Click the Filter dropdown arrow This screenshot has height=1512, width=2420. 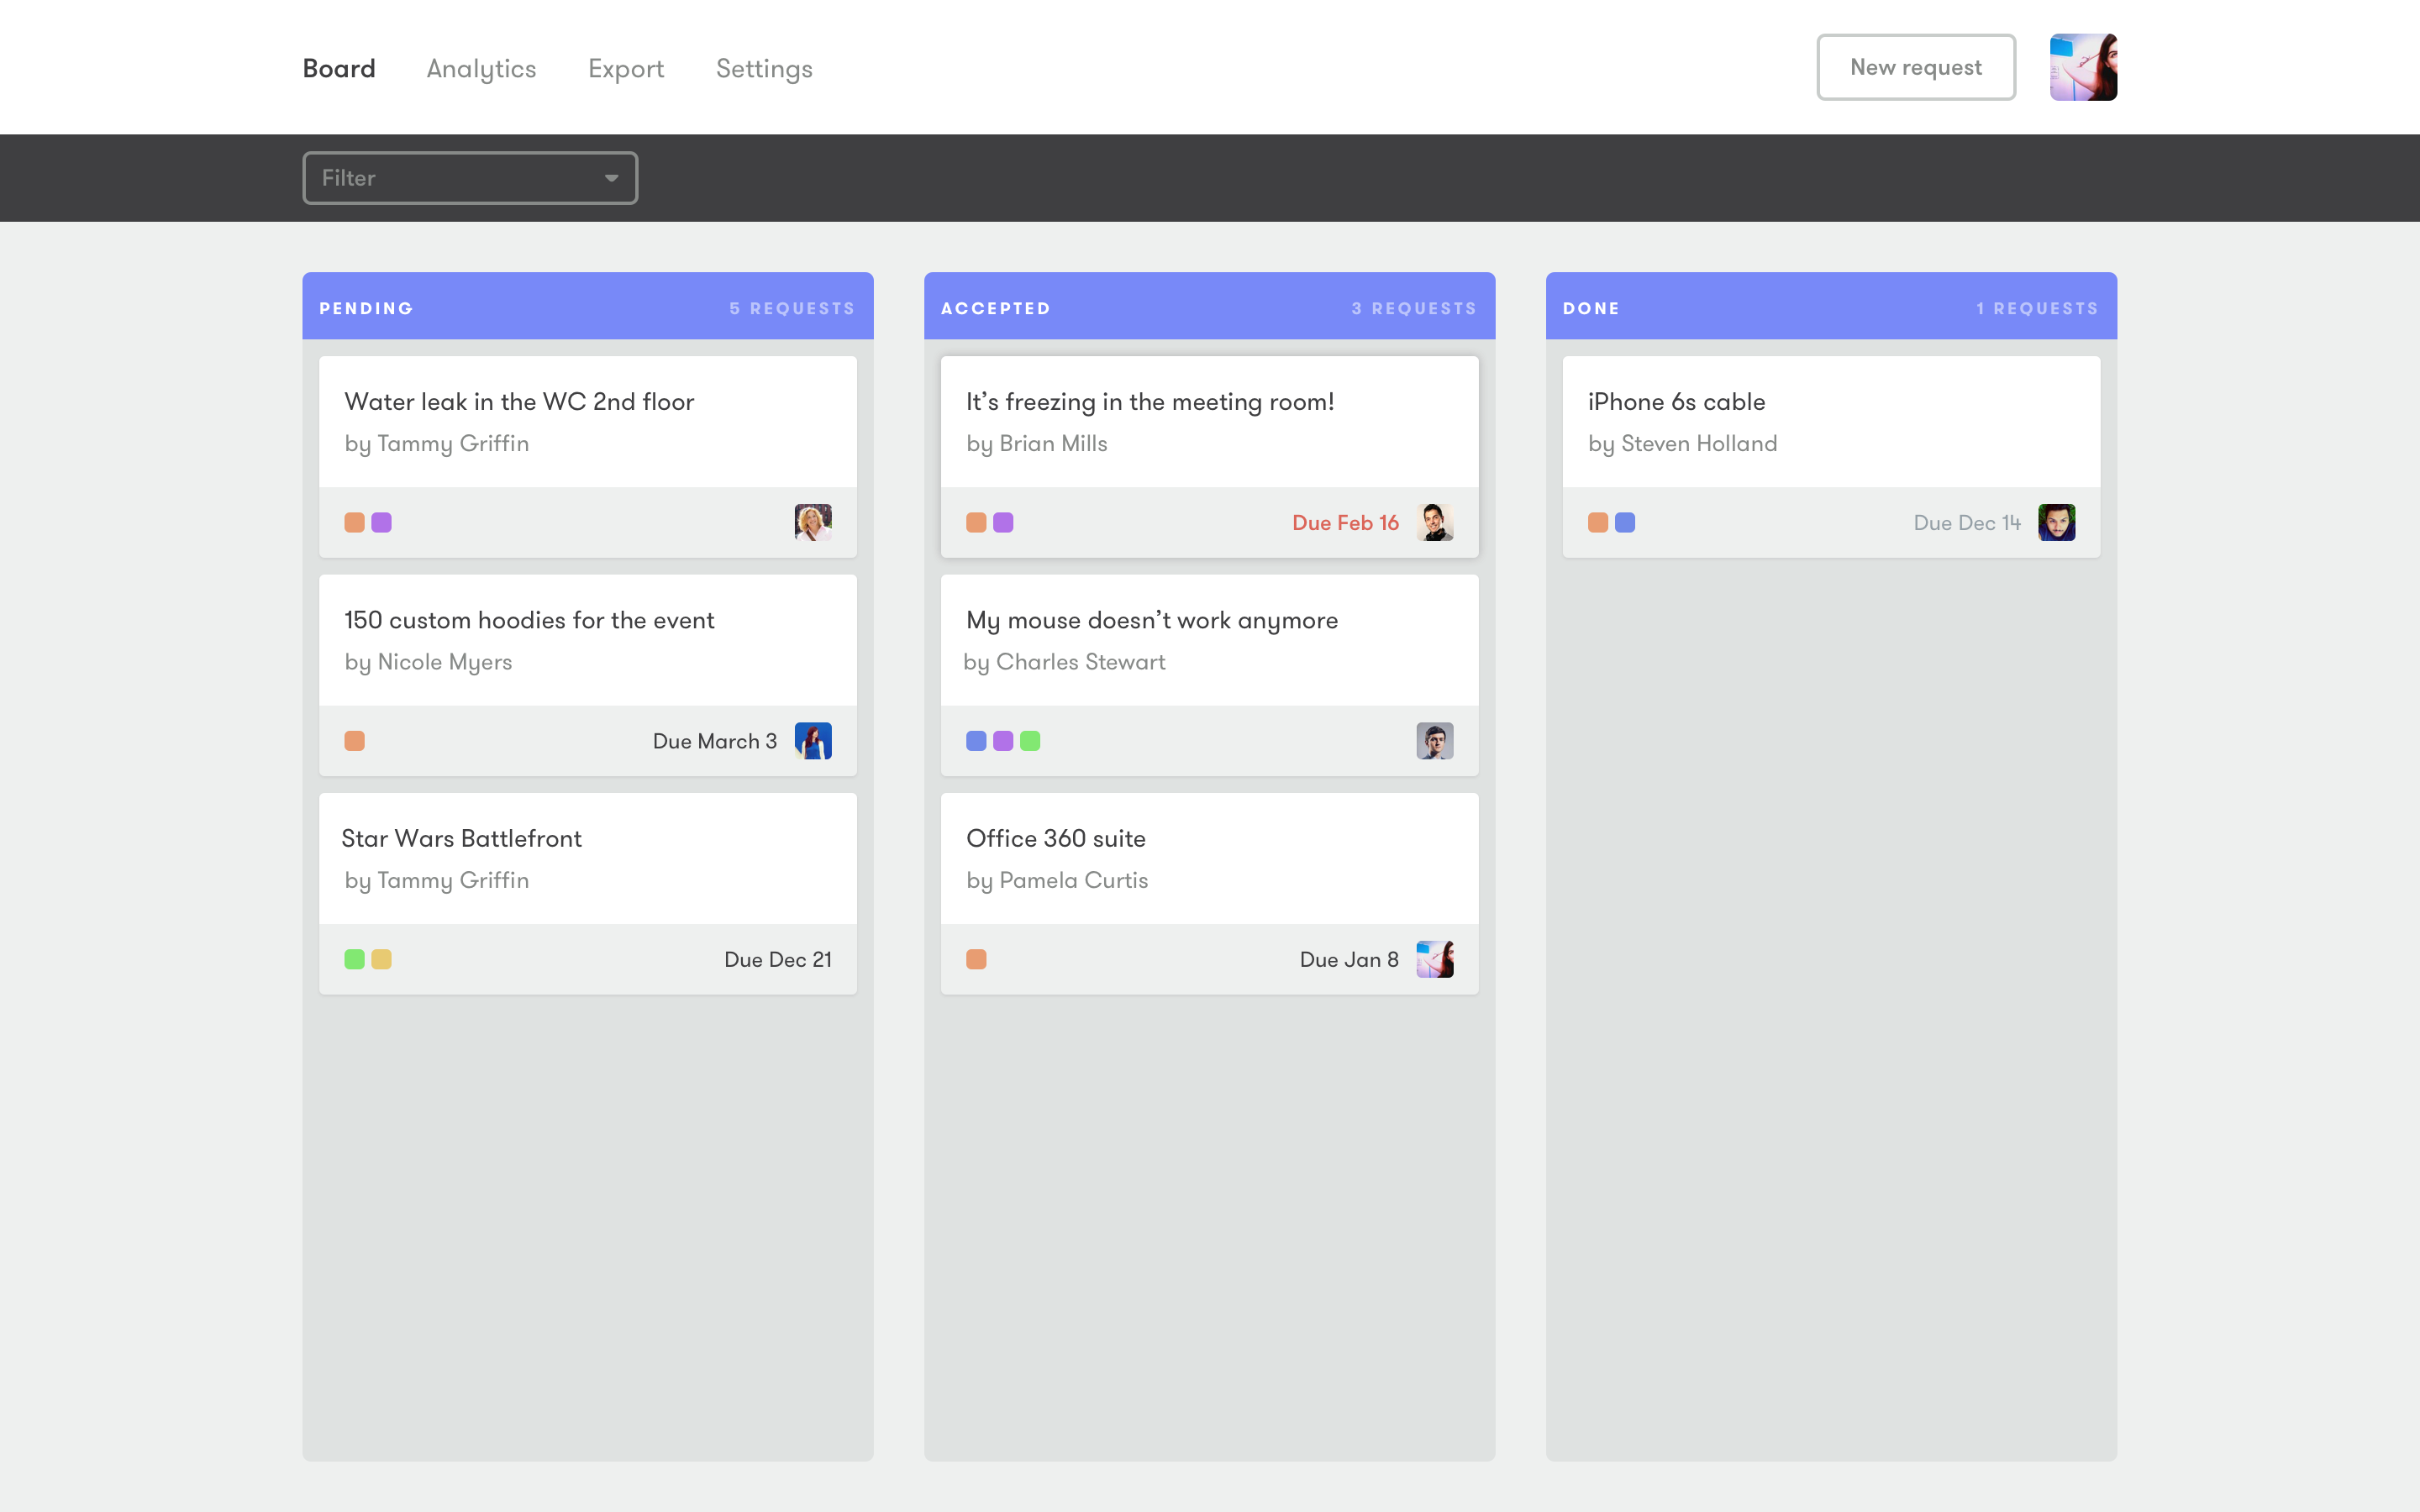[611, 178]
